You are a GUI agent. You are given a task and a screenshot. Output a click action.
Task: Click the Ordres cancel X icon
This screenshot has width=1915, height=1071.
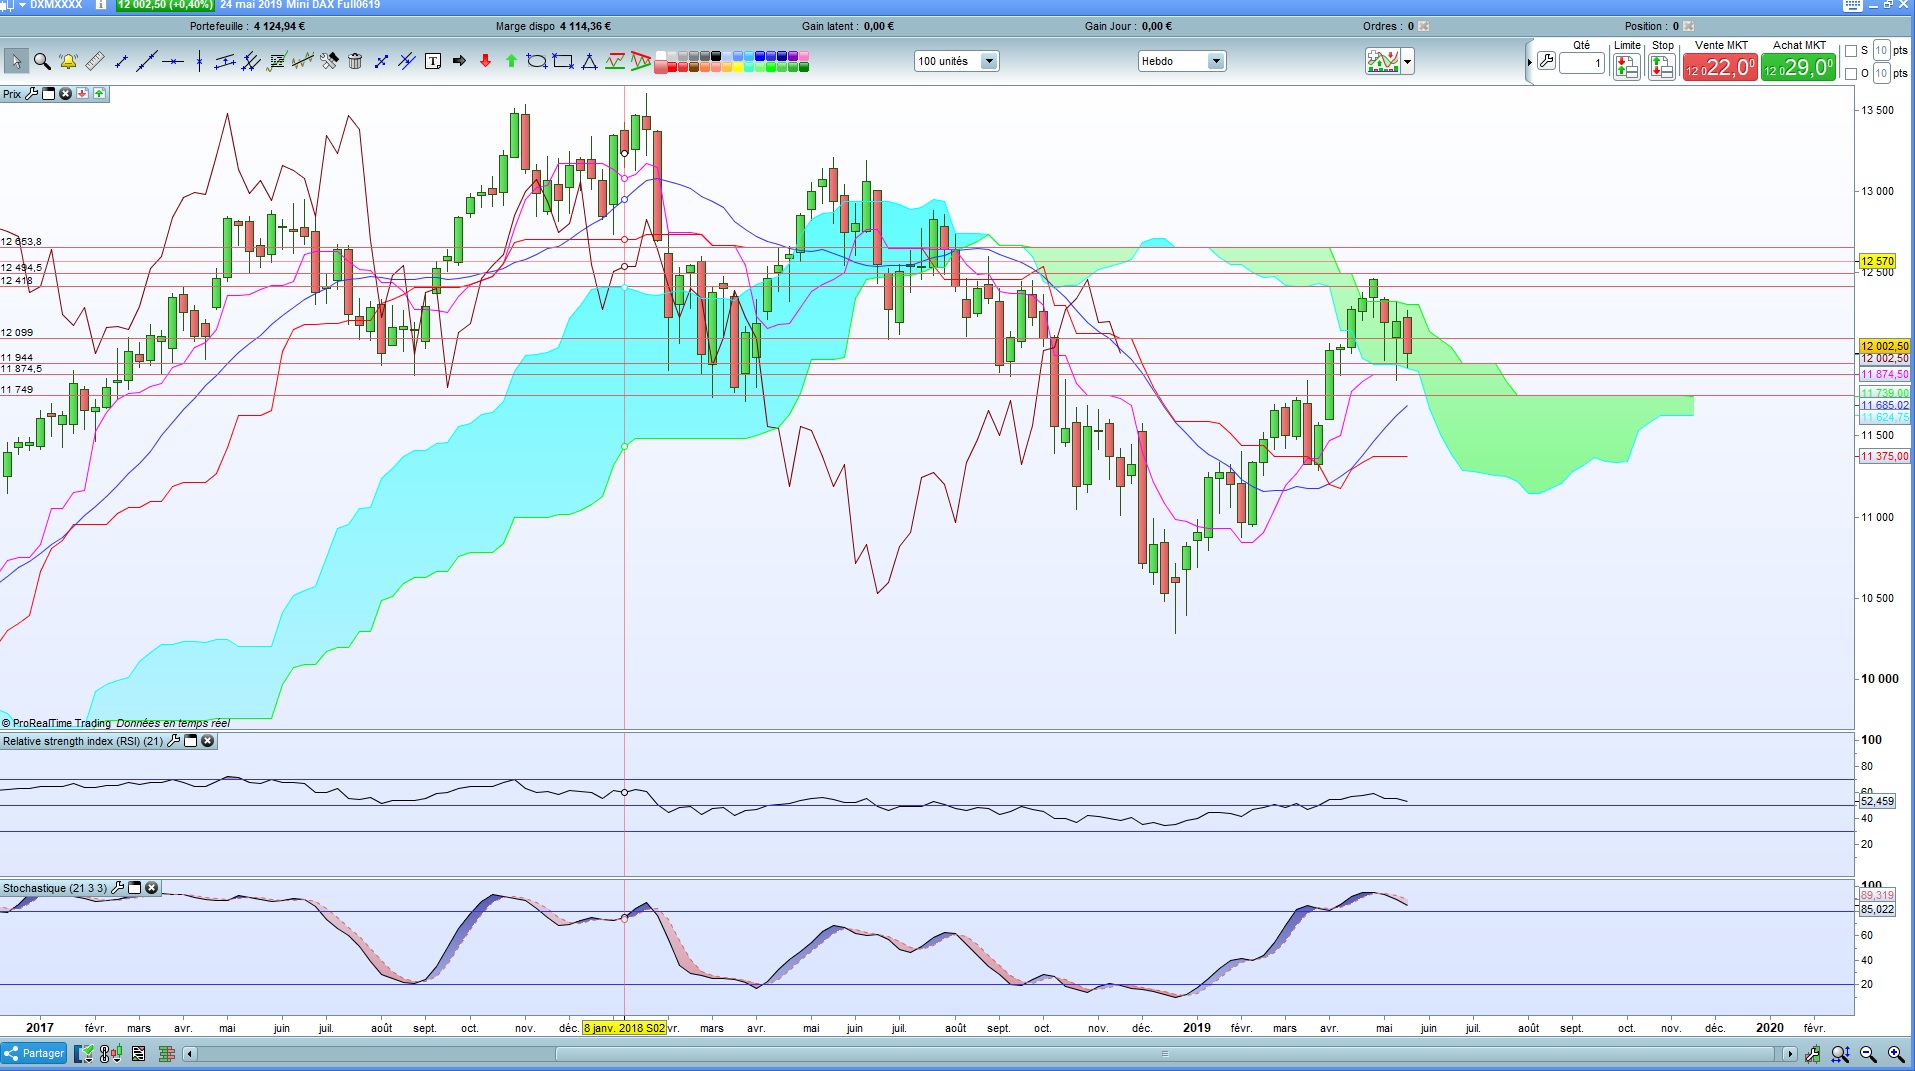(x=1424, y=26)
